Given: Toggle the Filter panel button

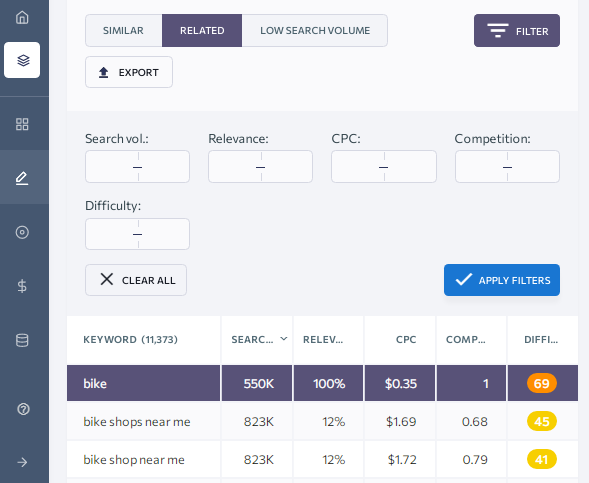Looking at the screenshot, I should pyautogui.click(x=517, y=31).
